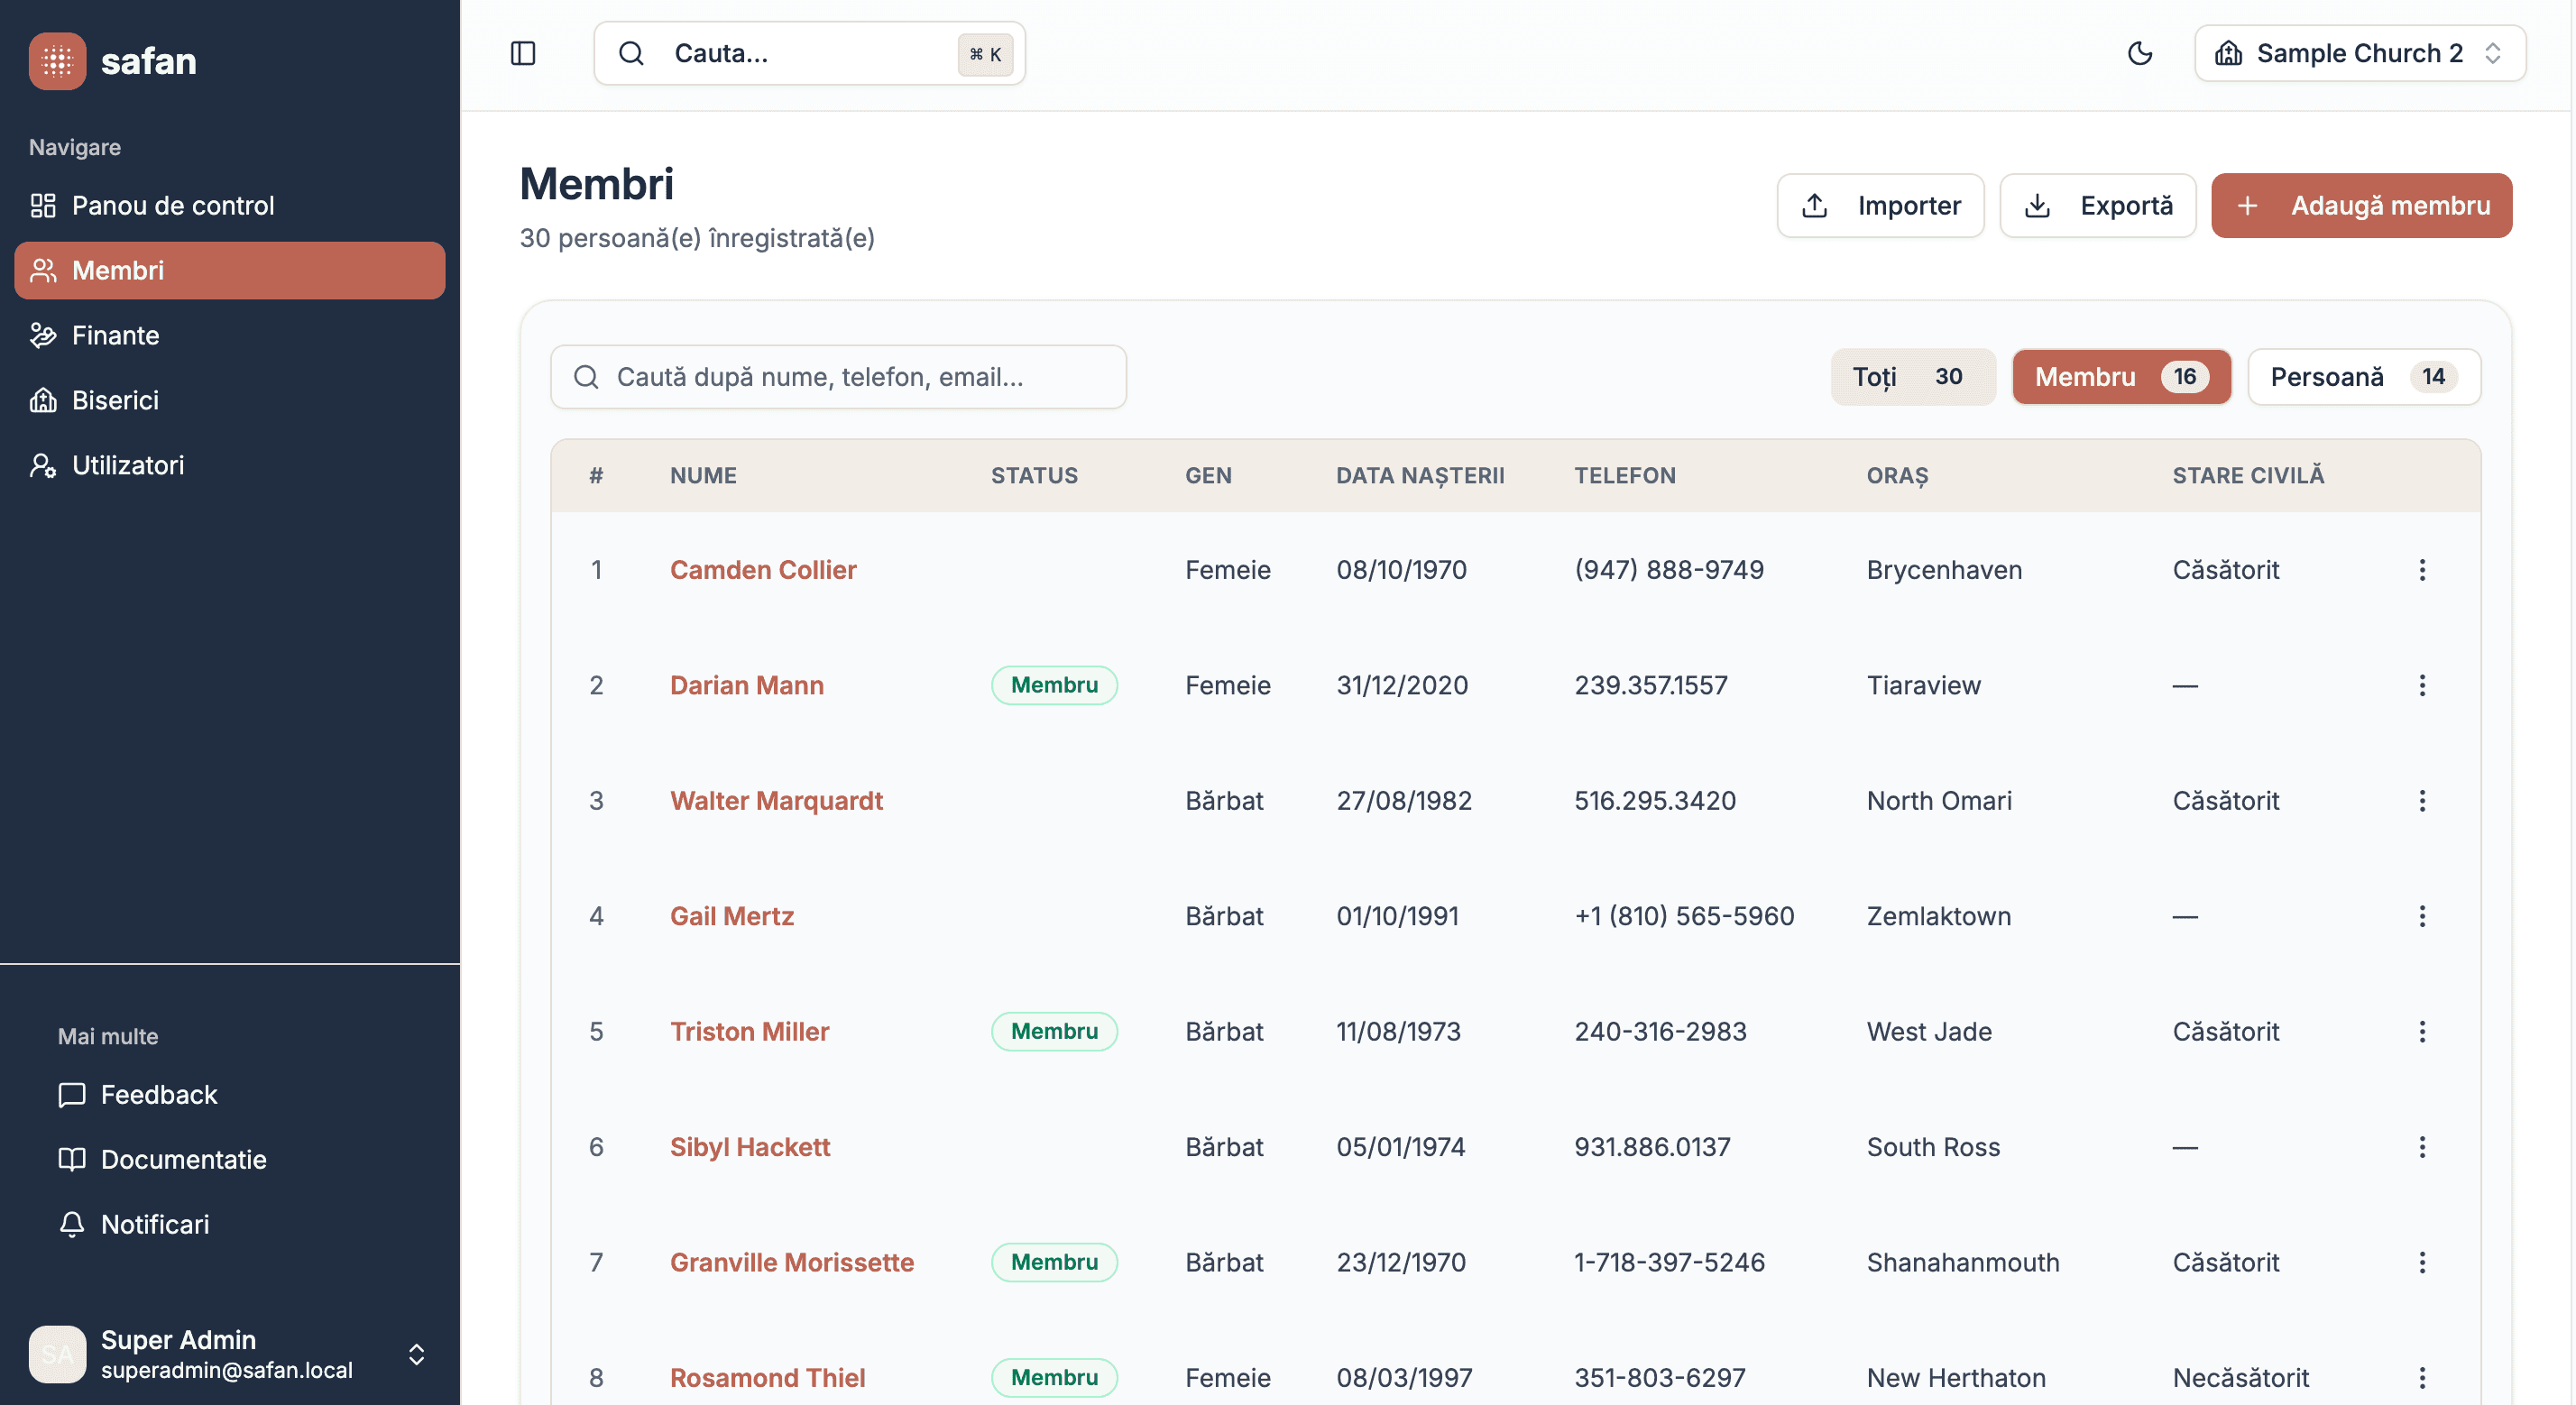
Task: Toggle the Membru filter off
Action: point(2120,377)
